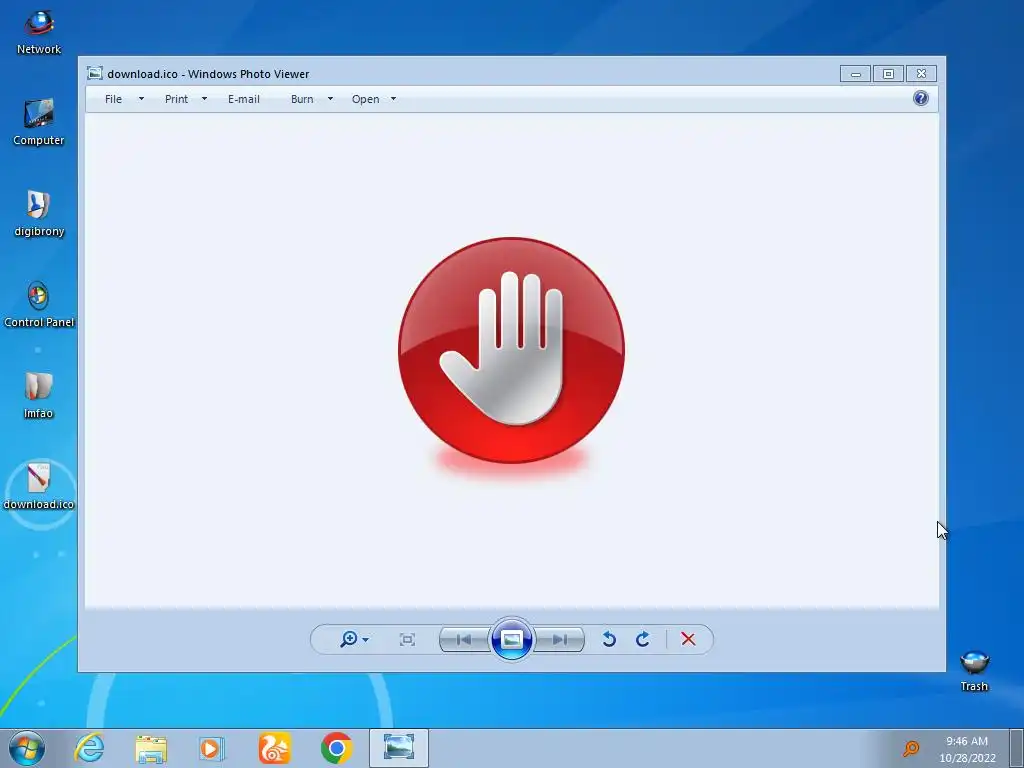This screenshot has height=768, width=1024.
Task: Click E-mail in the toolbar
Action: [x=244, y=99]
